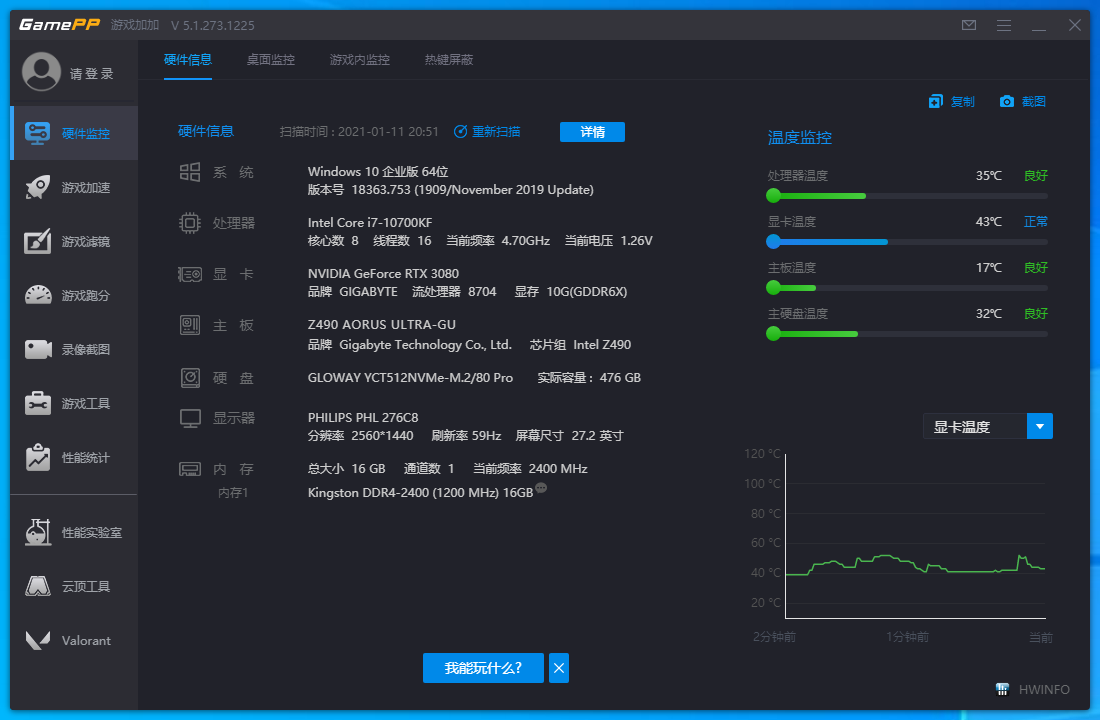Click 请登录 to log in

92,74
